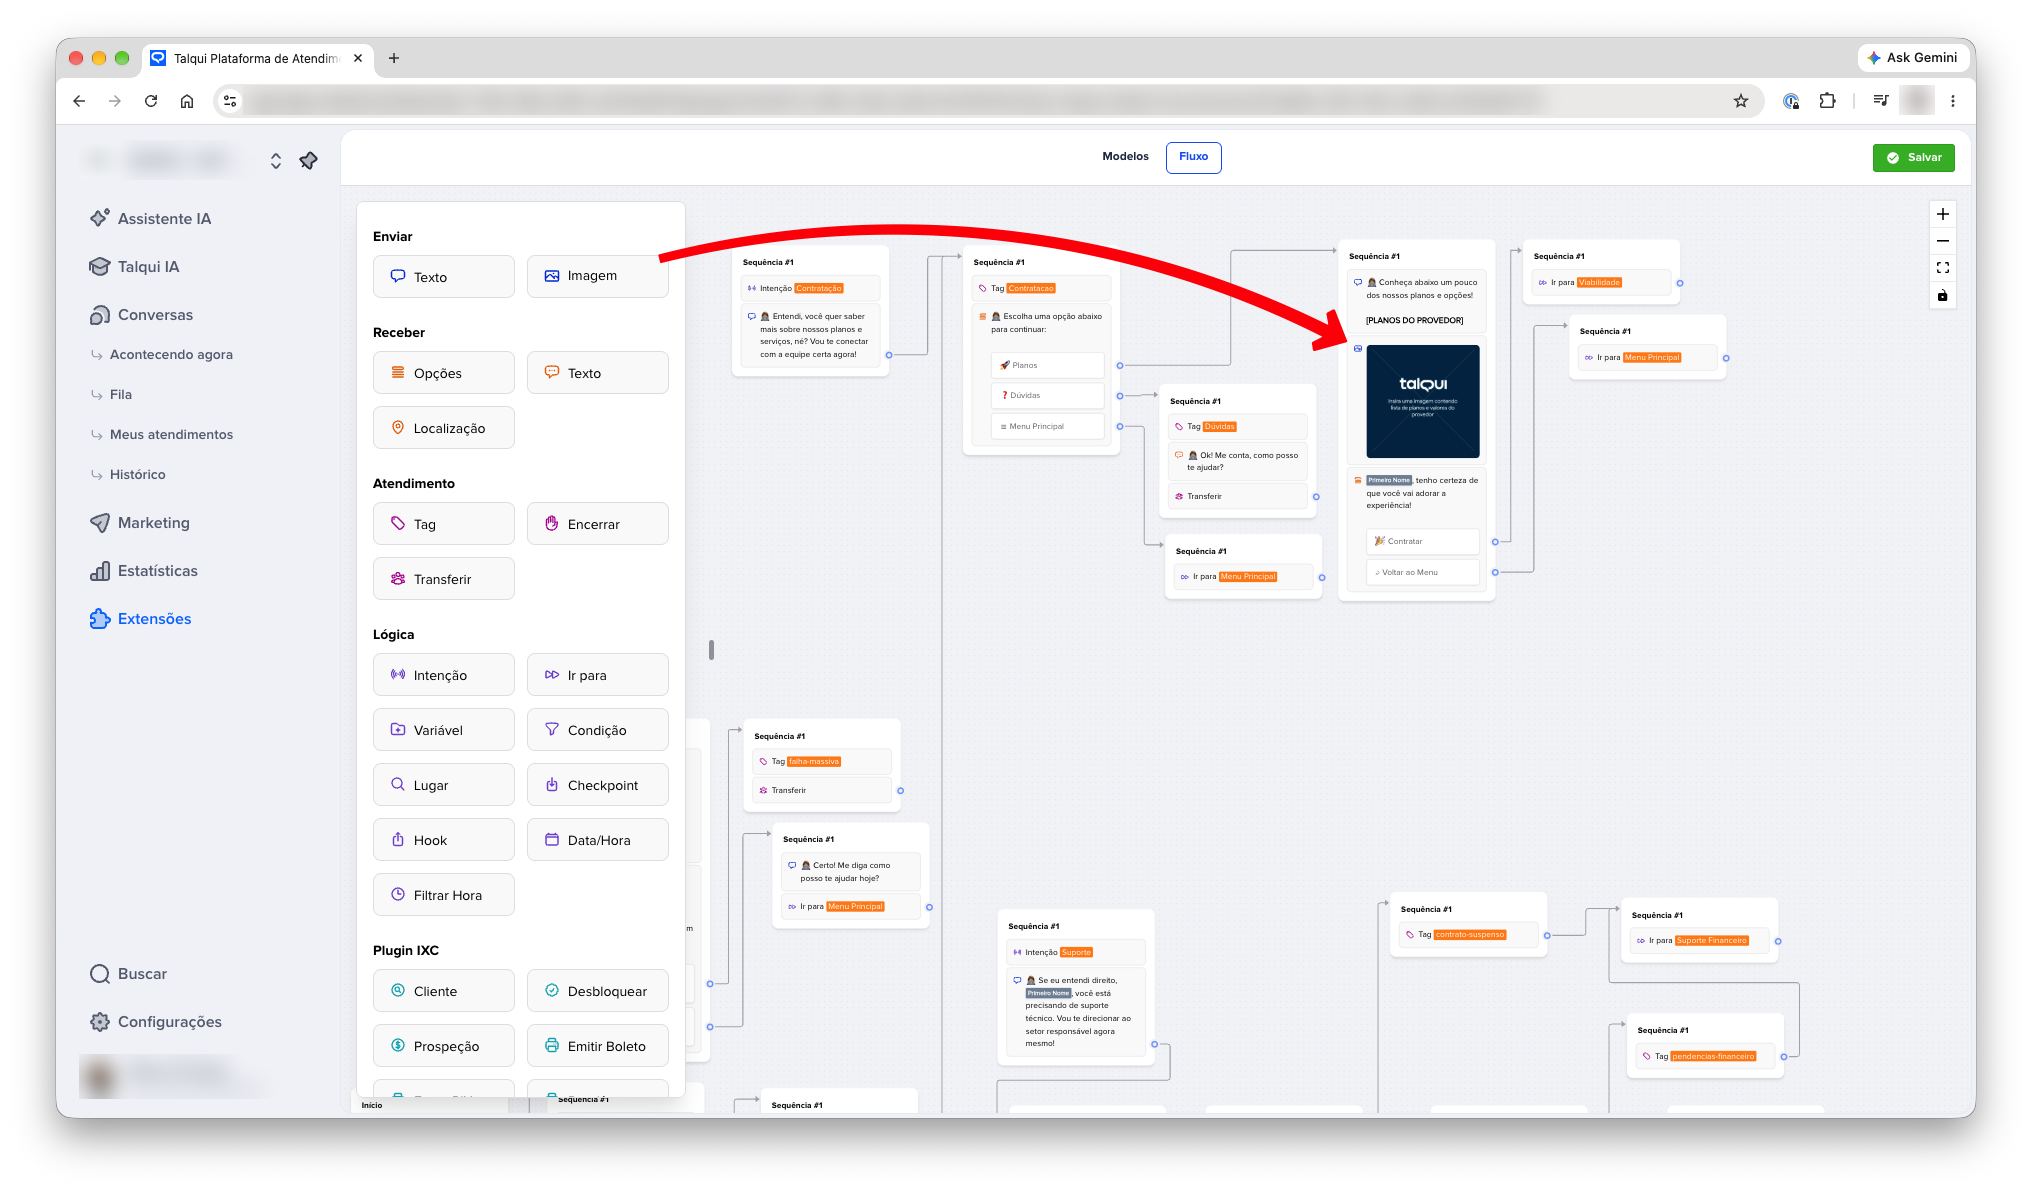
Task: Add an Intenção logic block
Action: coord(444,675)
